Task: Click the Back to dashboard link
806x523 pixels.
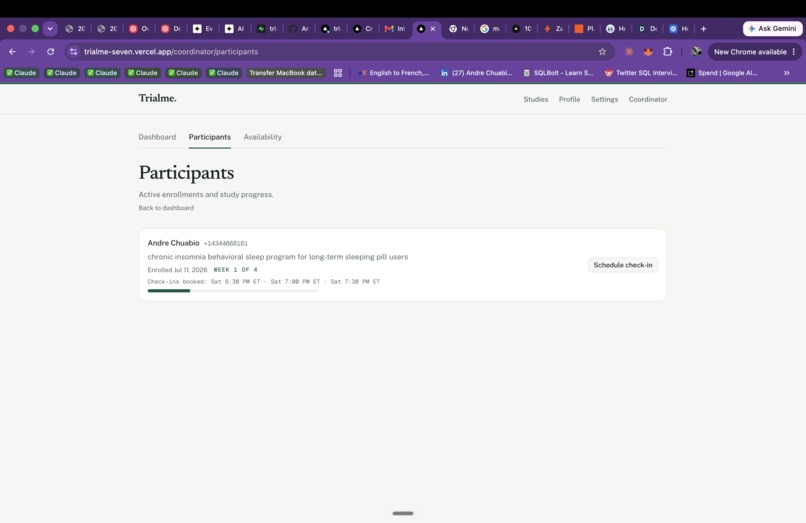Action: pyautogui.click(x=166, y=208)
